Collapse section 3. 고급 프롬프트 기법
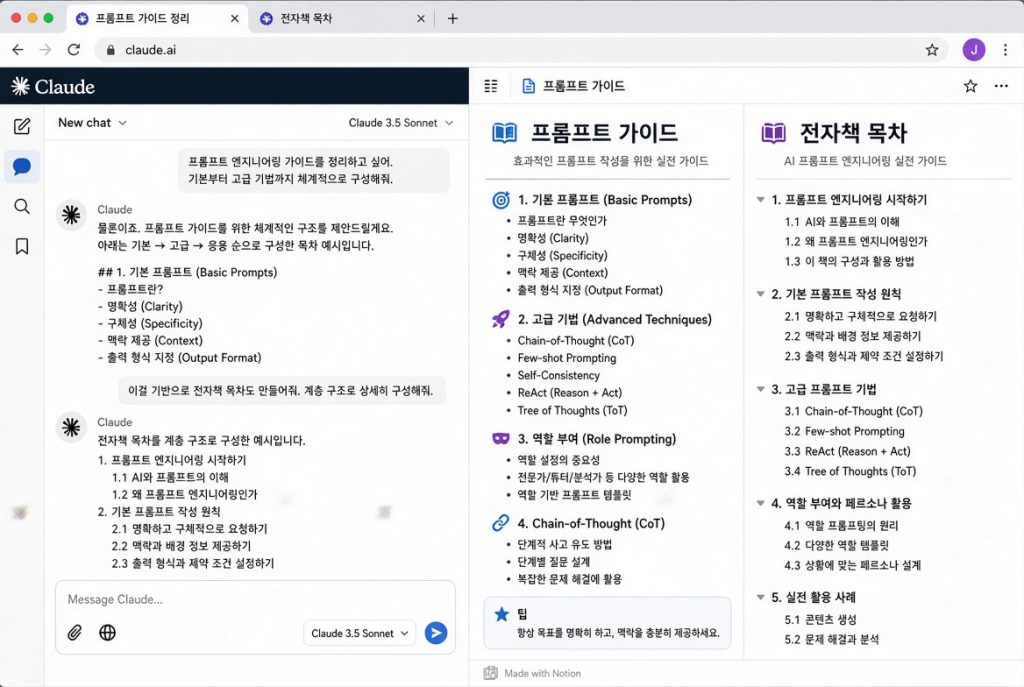This screenshot has width=1024, height=687. pos(760,389)
